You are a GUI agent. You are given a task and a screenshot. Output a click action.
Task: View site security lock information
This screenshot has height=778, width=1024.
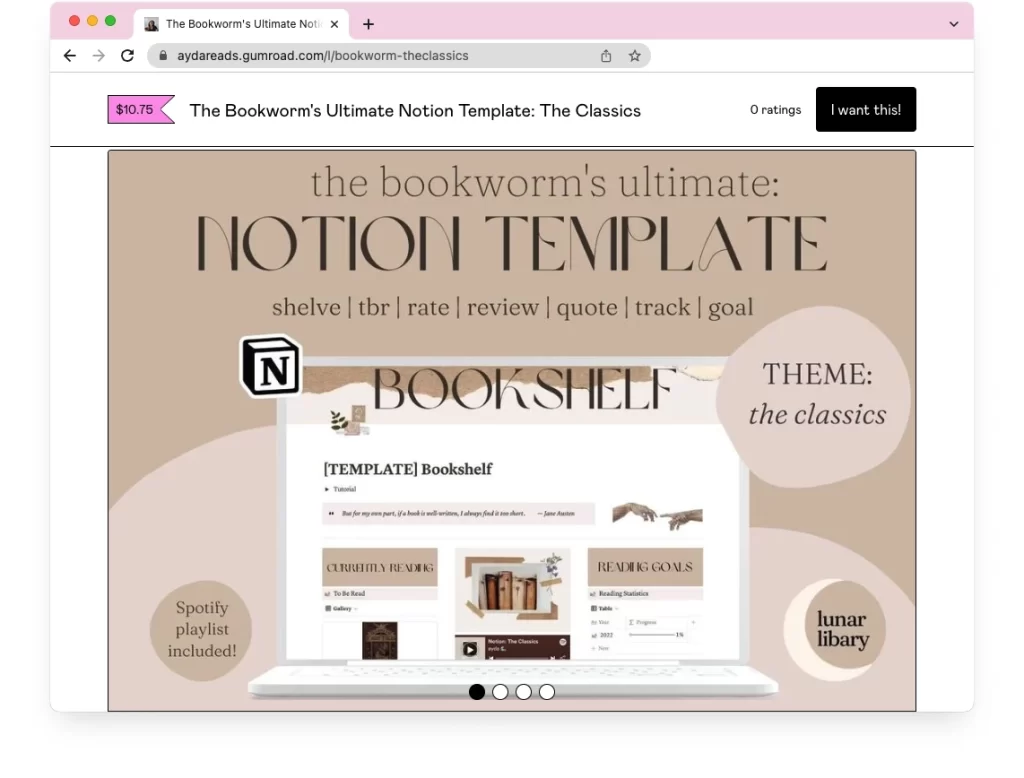(x=163, y=56)
